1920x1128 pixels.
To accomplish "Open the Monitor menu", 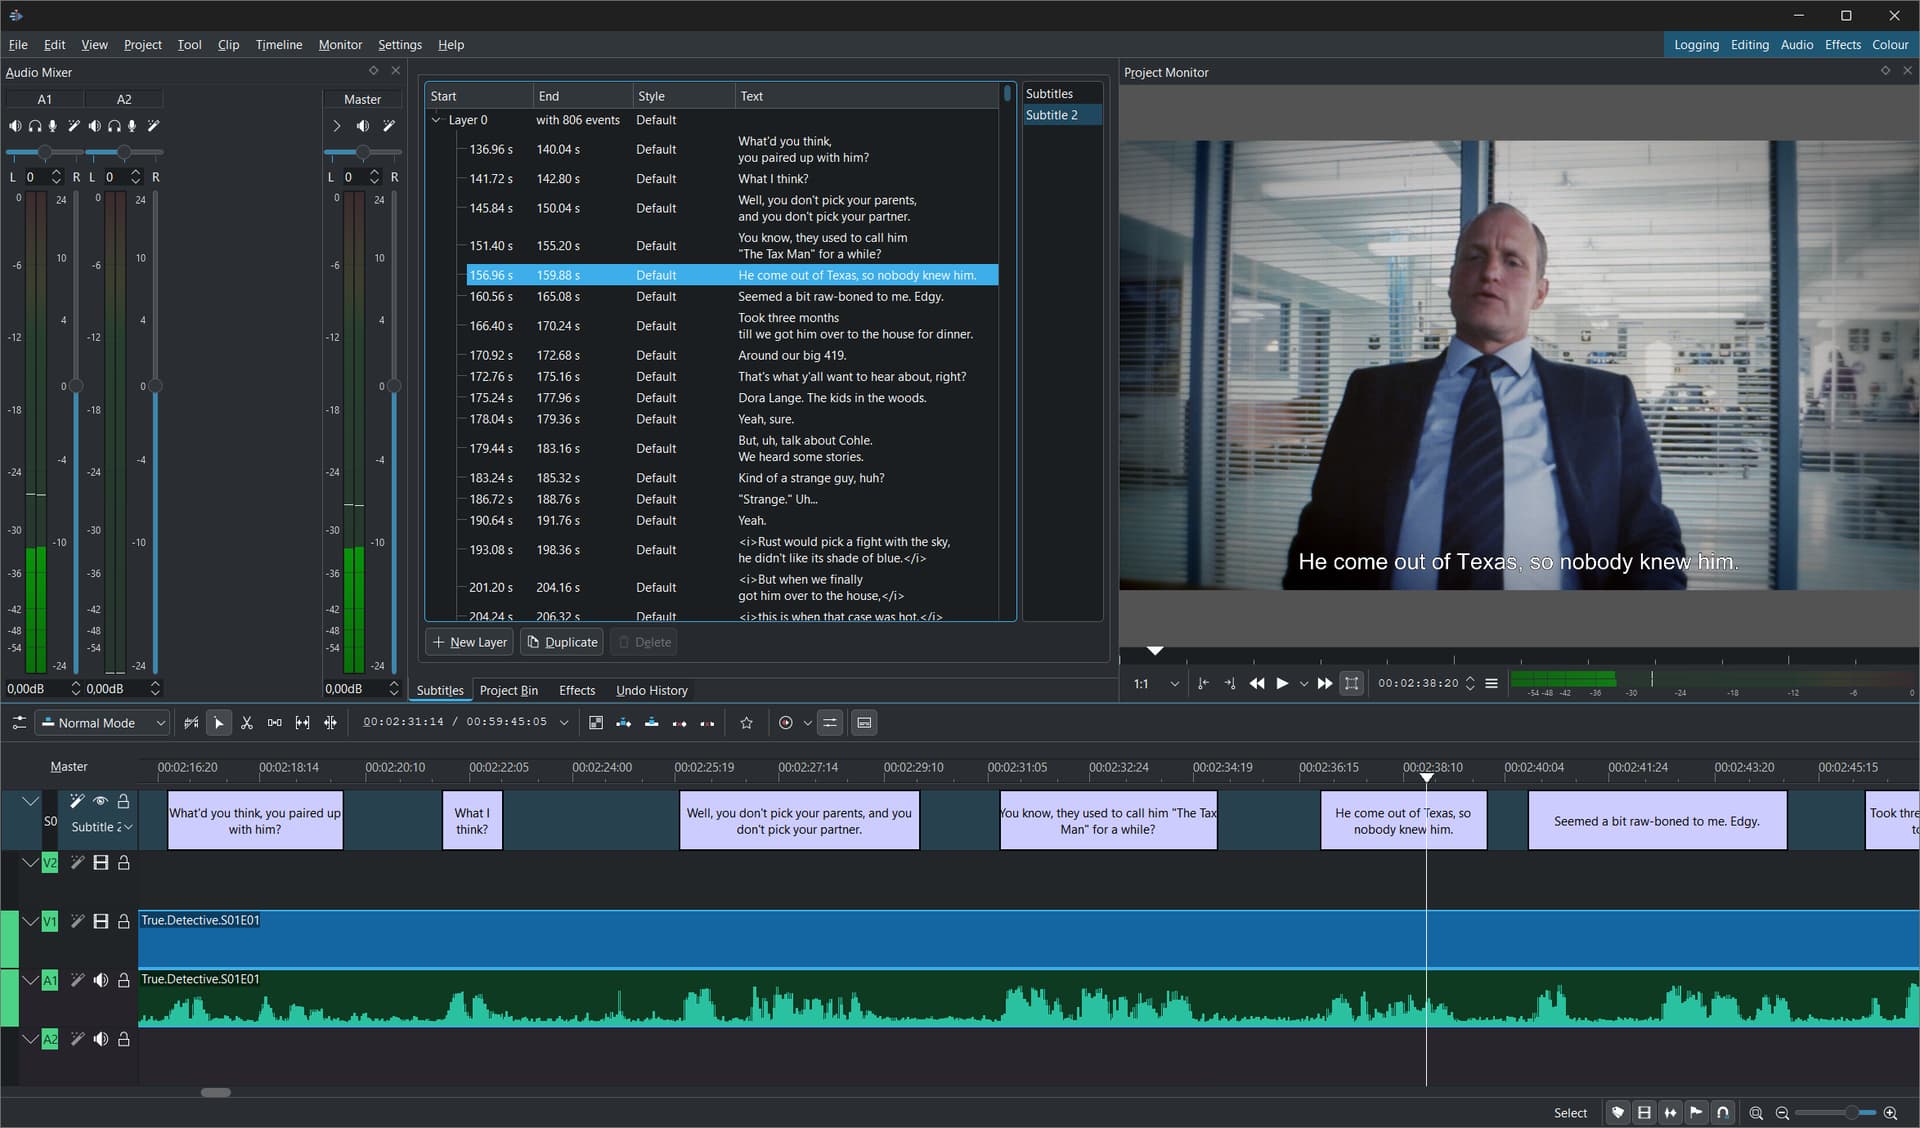I will click(x=340, y=45).
